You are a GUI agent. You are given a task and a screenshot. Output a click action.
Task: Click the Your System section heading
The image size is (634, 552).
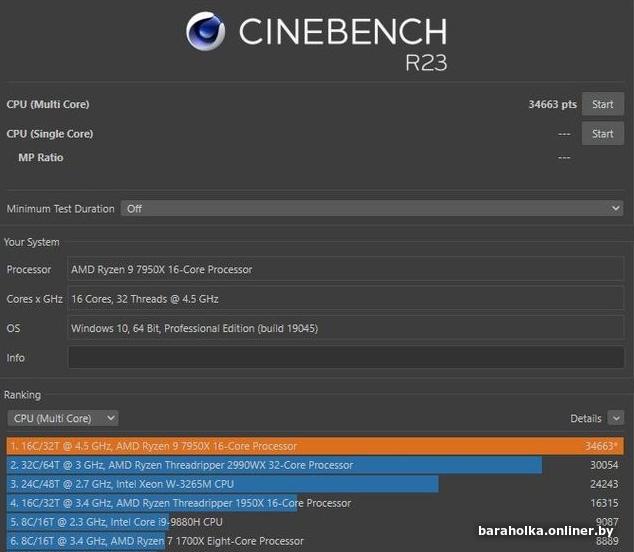coord(32,242)
